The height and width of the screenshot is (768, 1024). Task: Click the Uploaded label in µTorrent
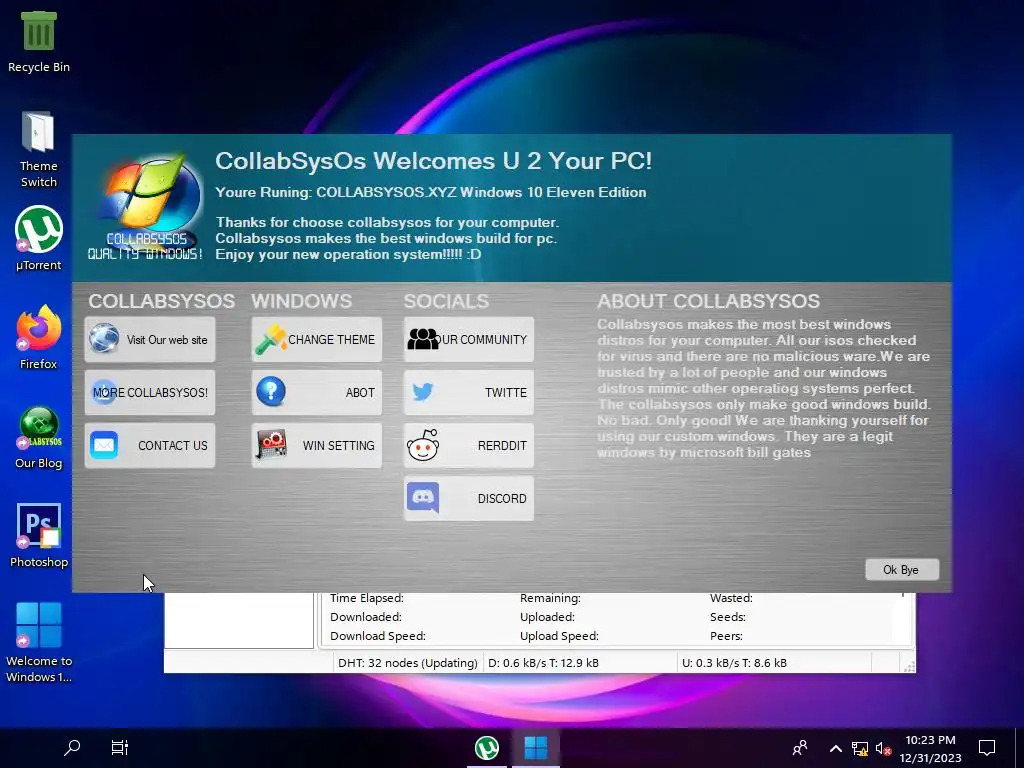pos(547,617)
